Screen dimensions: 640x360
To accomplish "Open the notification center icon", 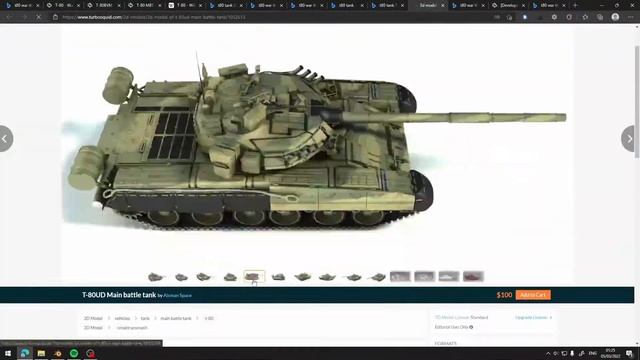I will [x=630, y=353].
